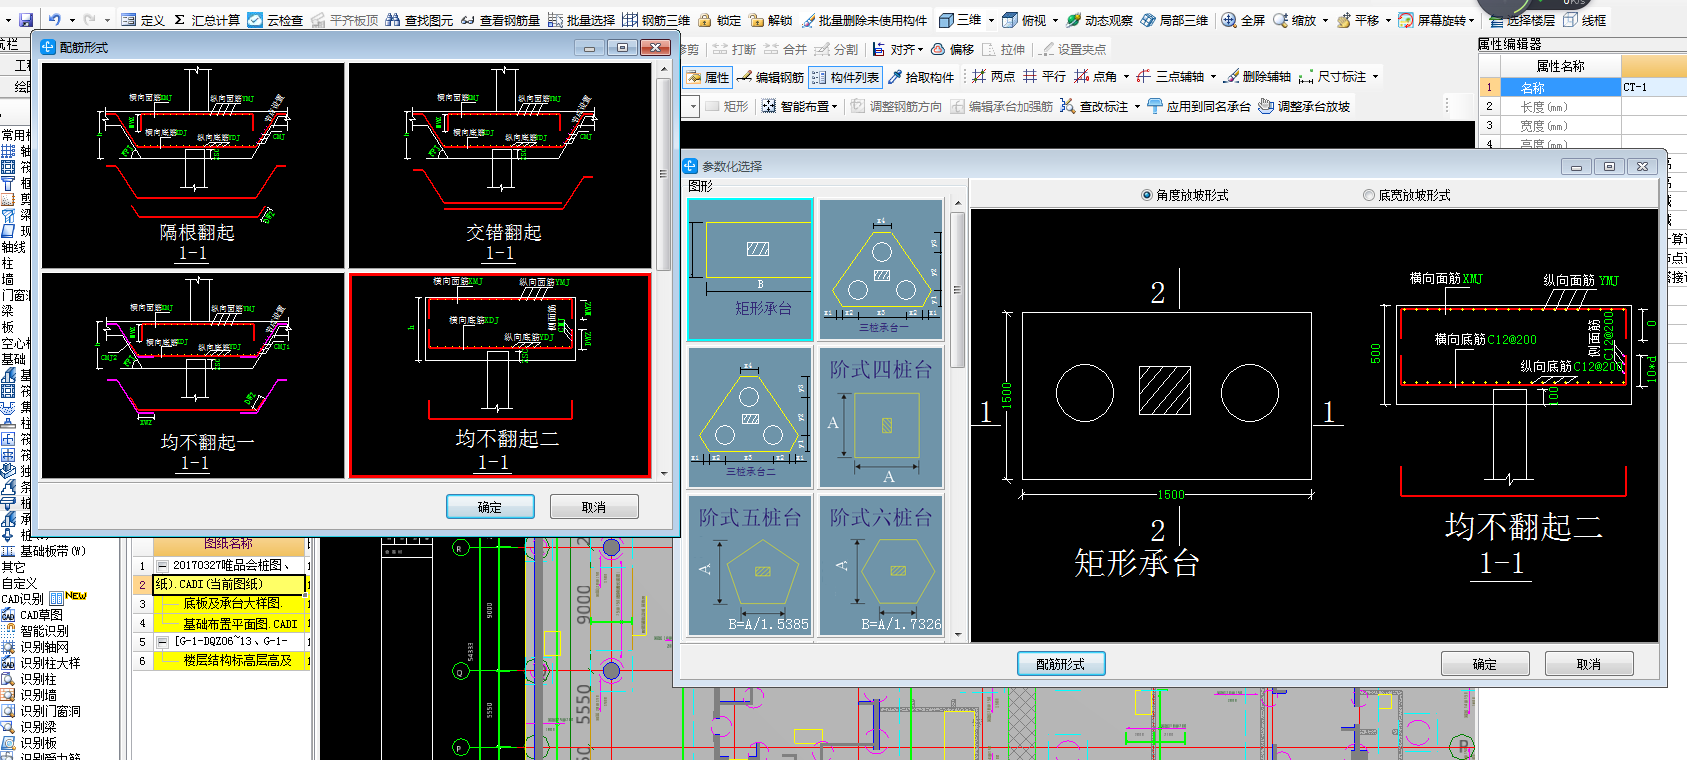This screenshot has width=1687, height=760.
Task: Select 矩形承台 shape thumbnail
Action: 750,270
